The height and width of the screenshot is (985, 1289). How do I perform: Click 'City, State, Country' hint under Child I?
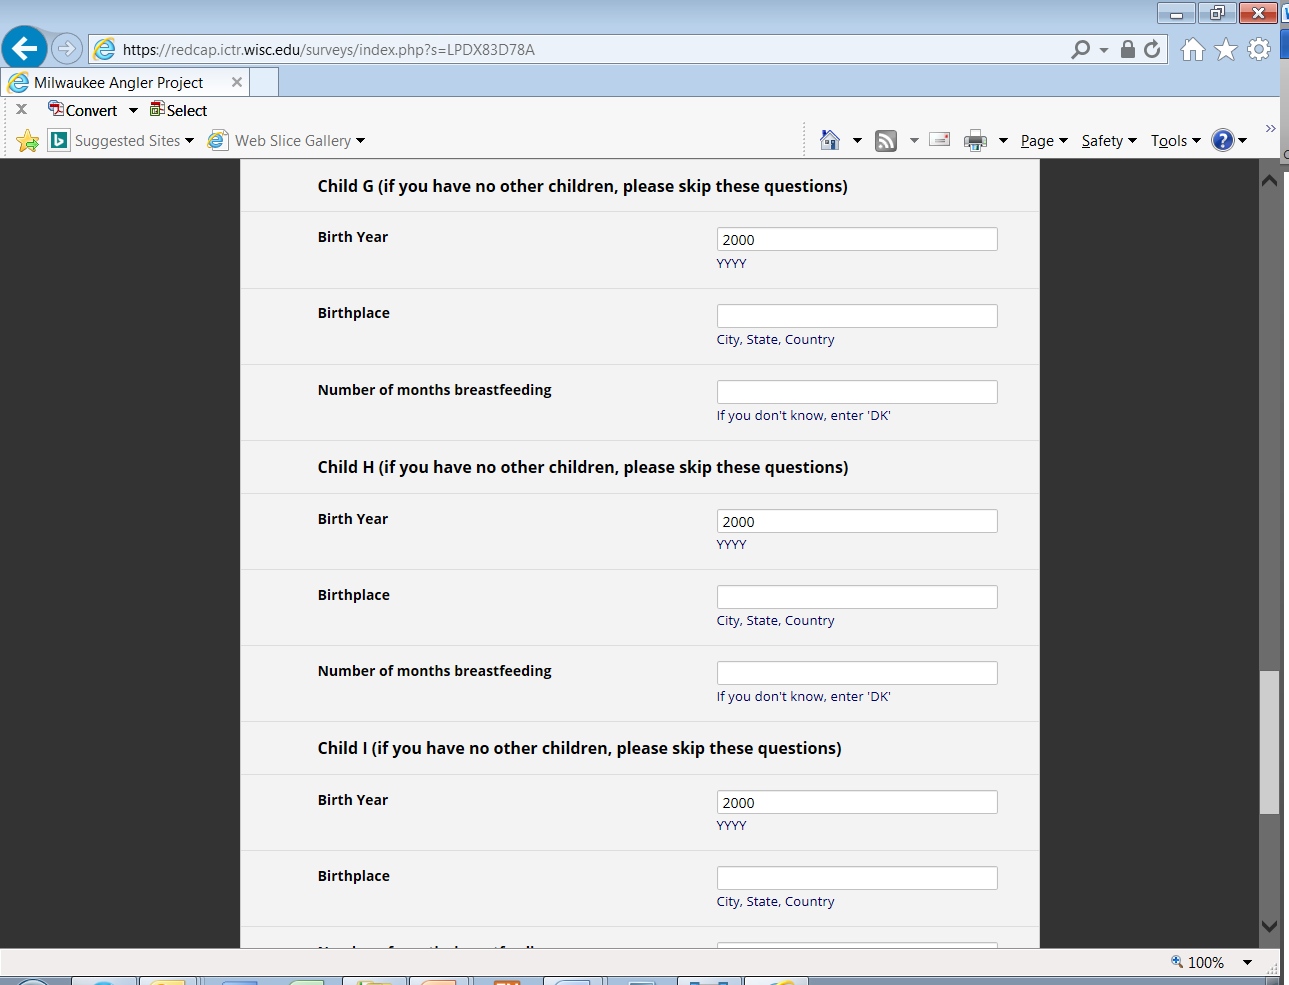click(x=776, y=901)
